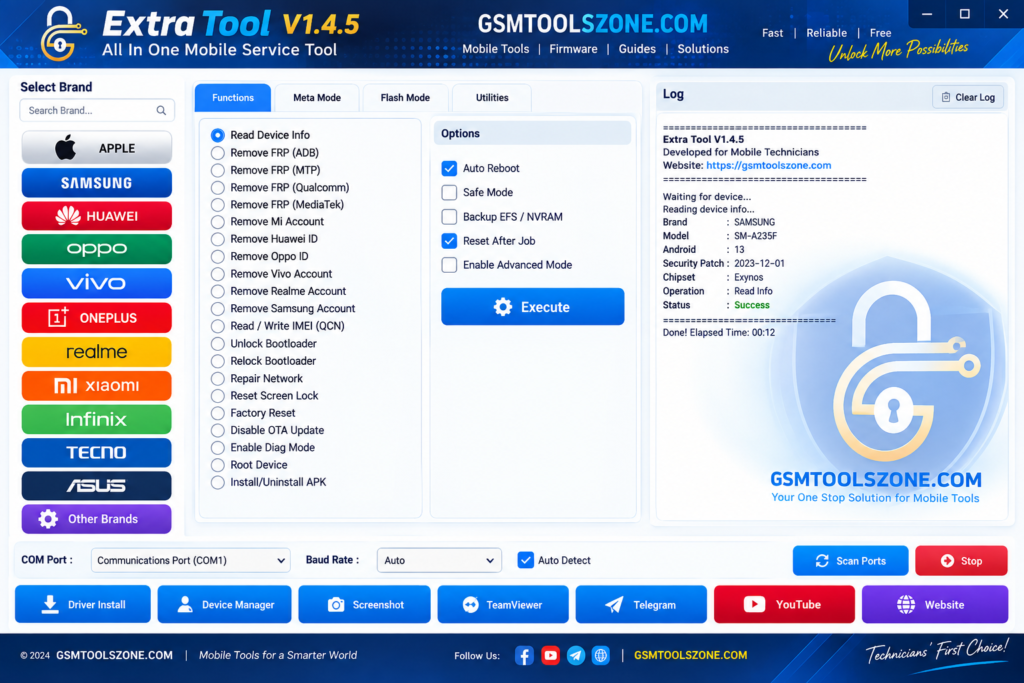Open the Flash Mode tab
This screenshot has width=1024, height=683.
(x=405, y=98)
